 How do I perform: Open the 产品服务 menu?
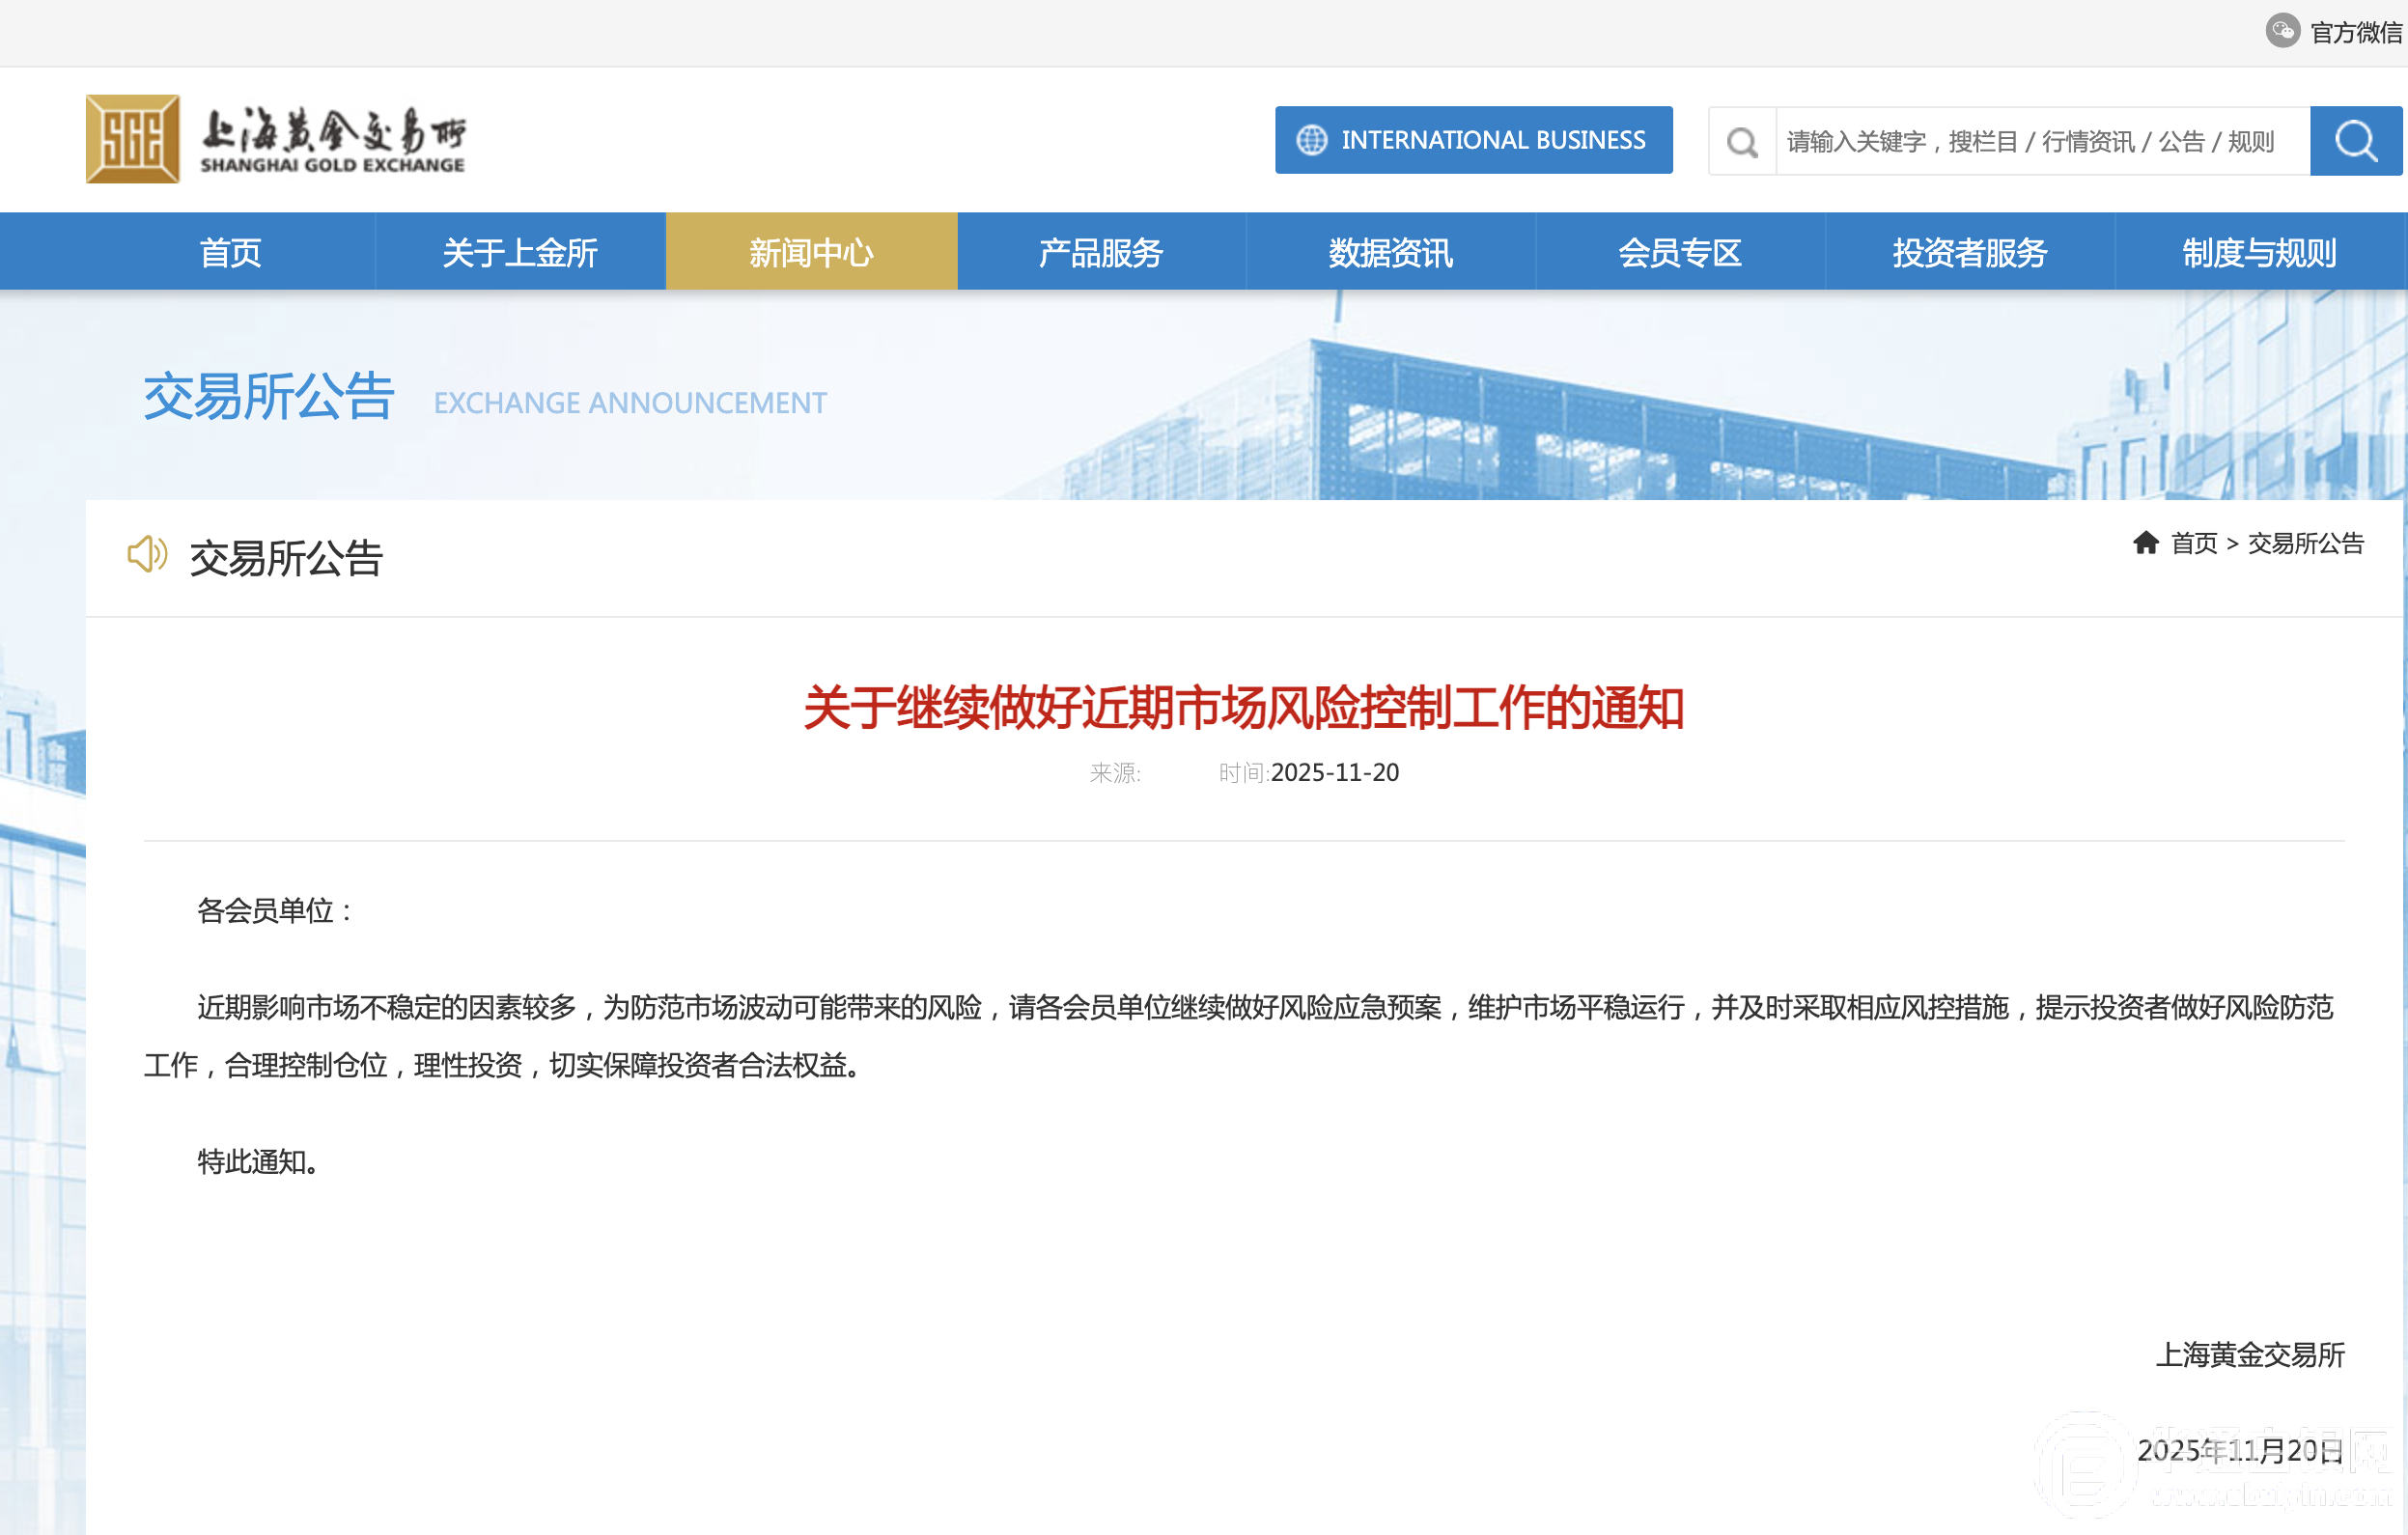[1100, 252]
